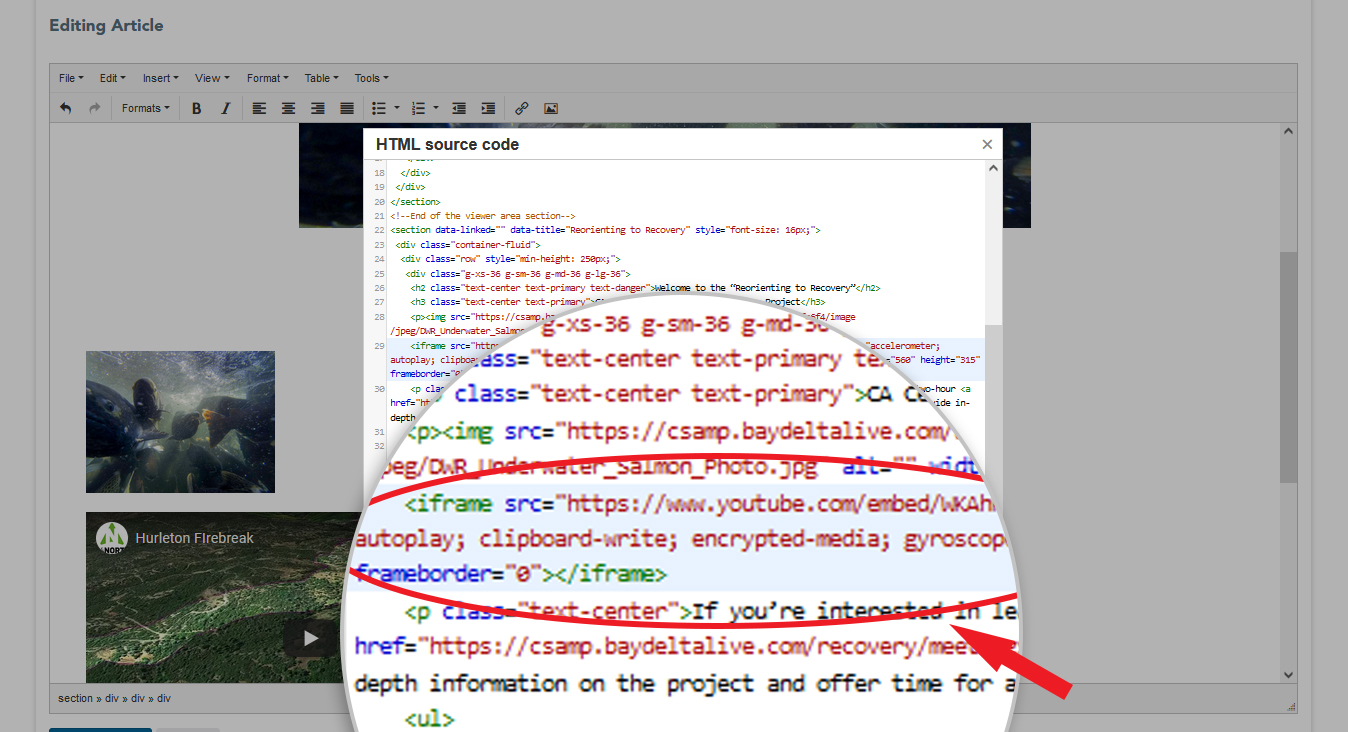Click the Editing Article heading
This screenshot has height=732, width=1348.
pyautogui.click(x=106, y=25)
